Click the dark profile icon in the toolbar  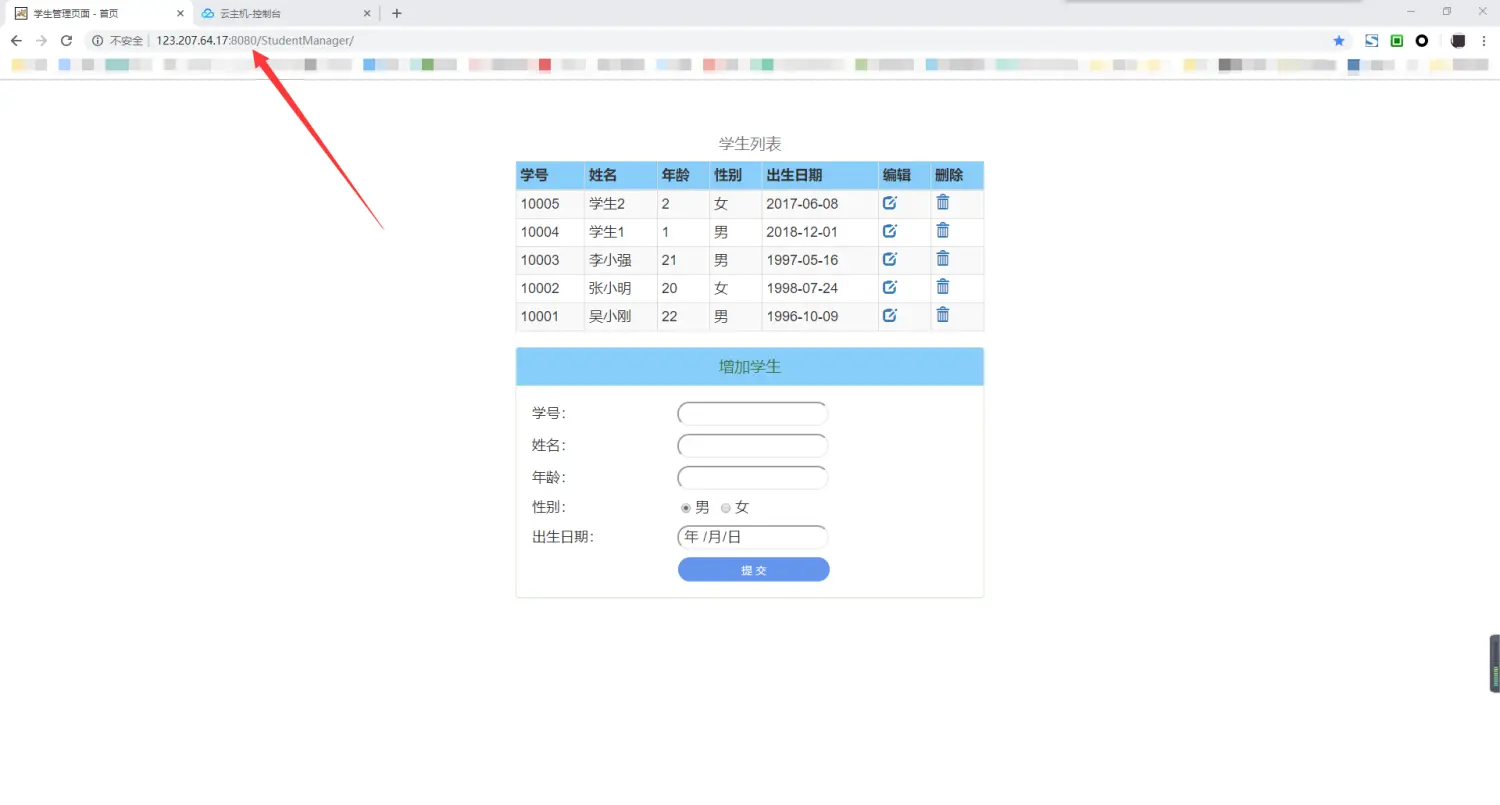click(x=1458, y=41)
